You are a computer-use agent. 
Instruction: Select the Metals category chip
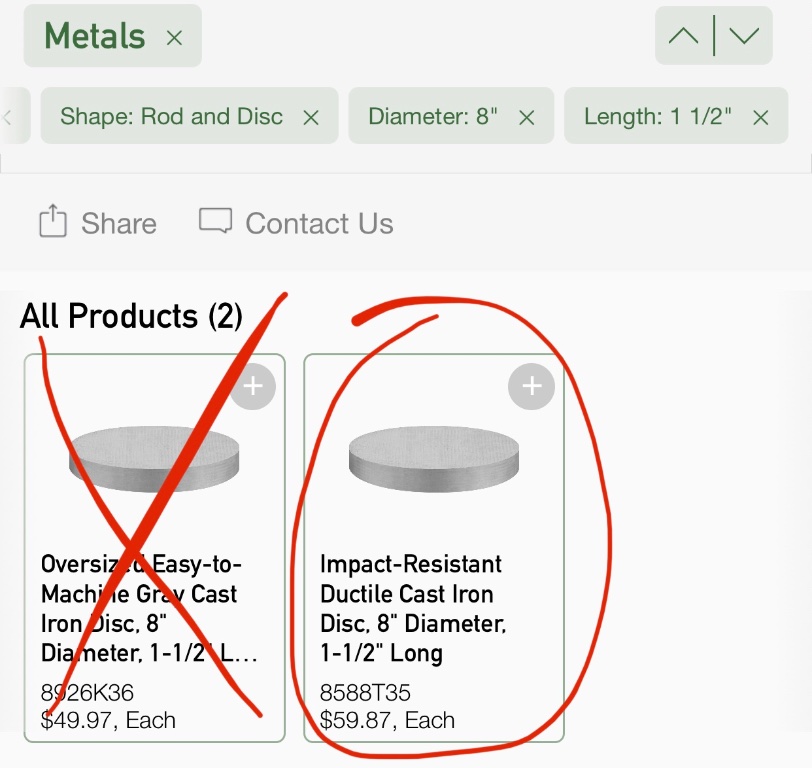pos(95,37)
